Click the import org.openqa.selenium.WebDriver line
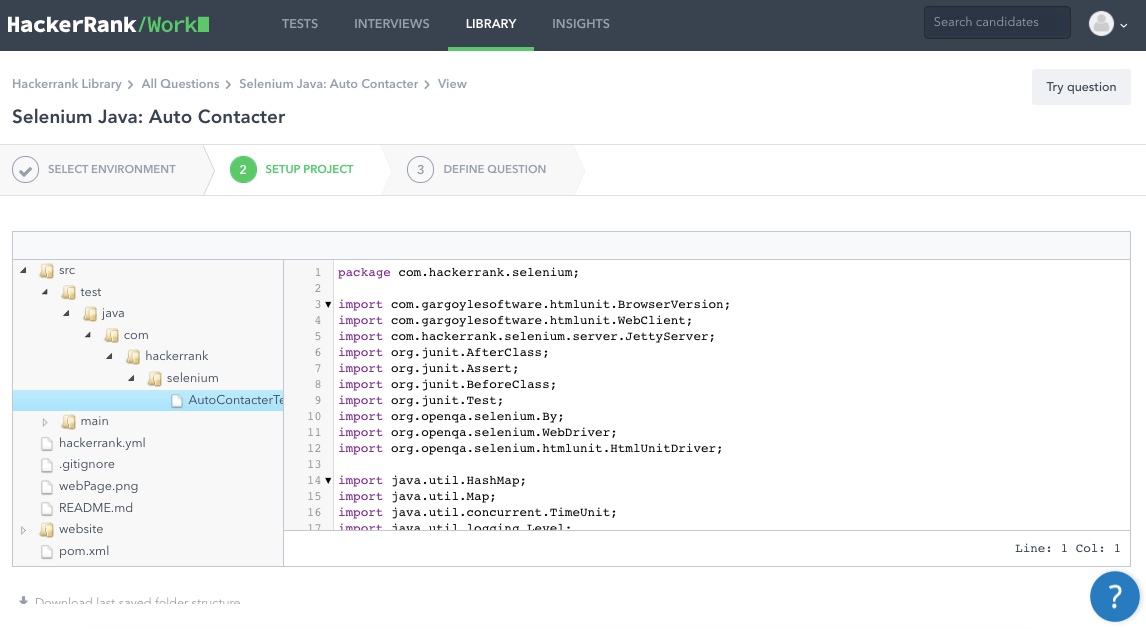1146x629 pixels. click(x=477, y=432)
